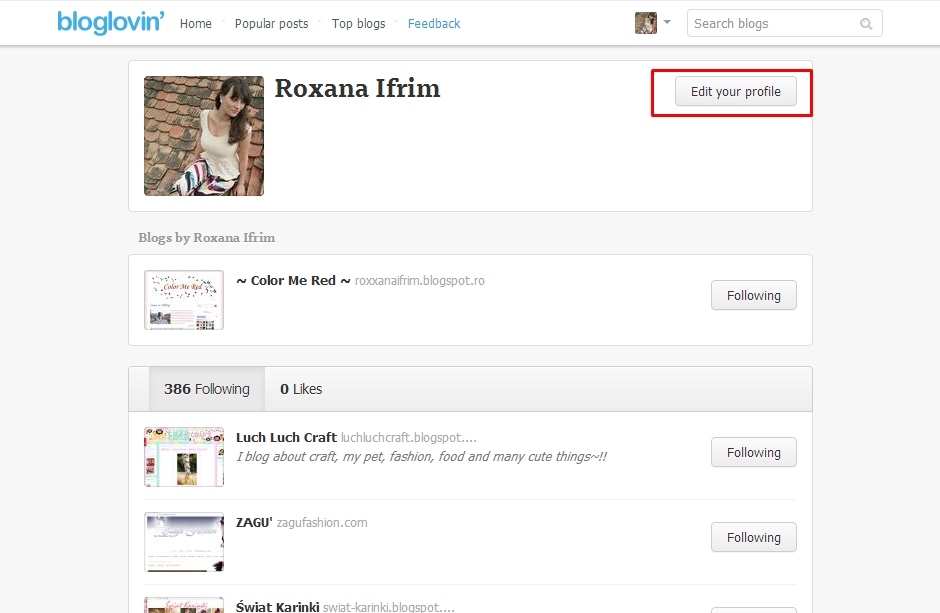Click the search magnifier icon
This screenshot has height=613, width=940.
(866, 24)
